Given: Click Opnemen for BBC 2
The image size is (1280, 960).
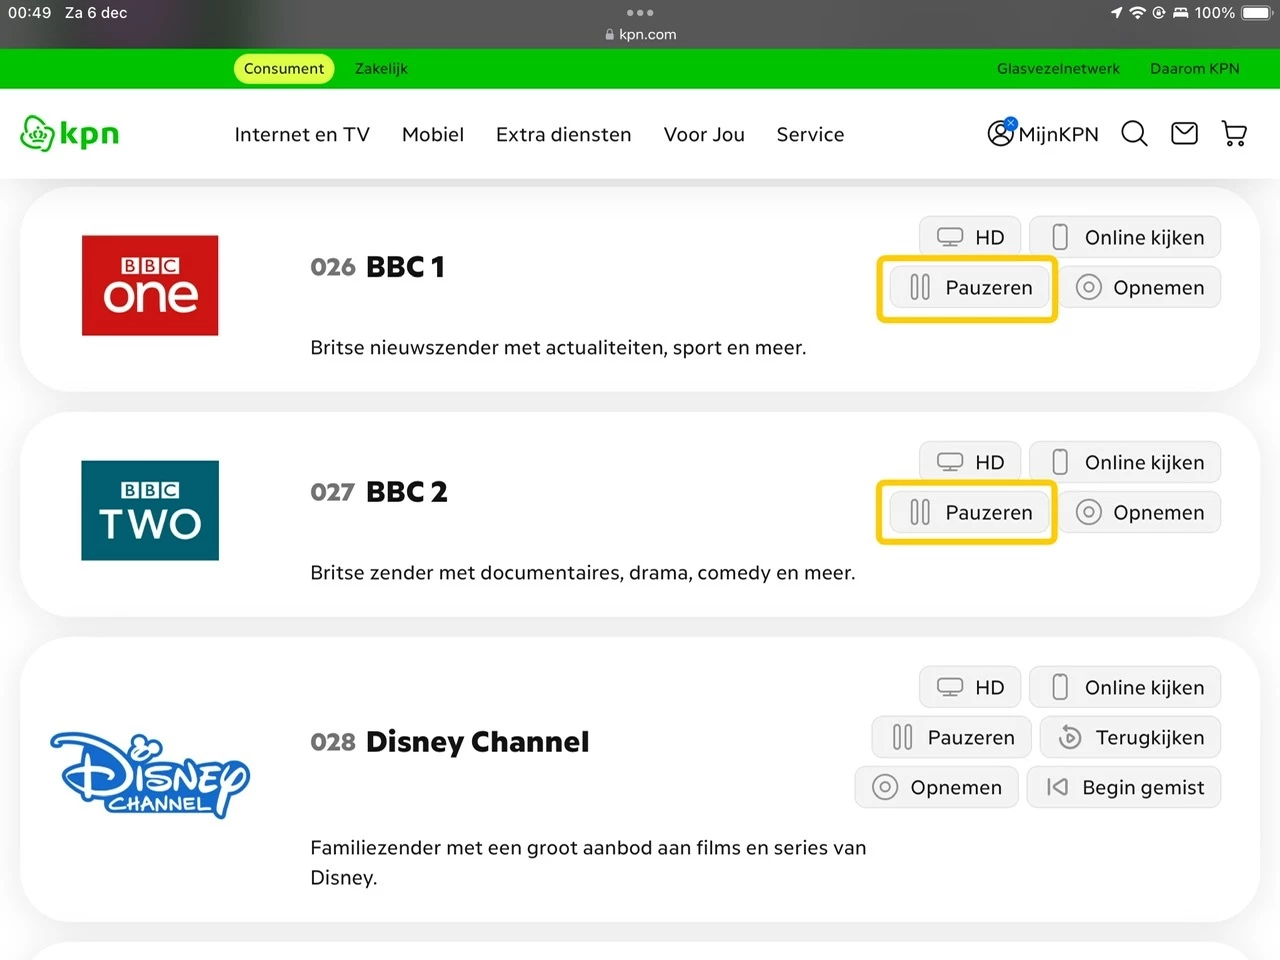Looking at the screenshot, I should tap(1140, 513).
